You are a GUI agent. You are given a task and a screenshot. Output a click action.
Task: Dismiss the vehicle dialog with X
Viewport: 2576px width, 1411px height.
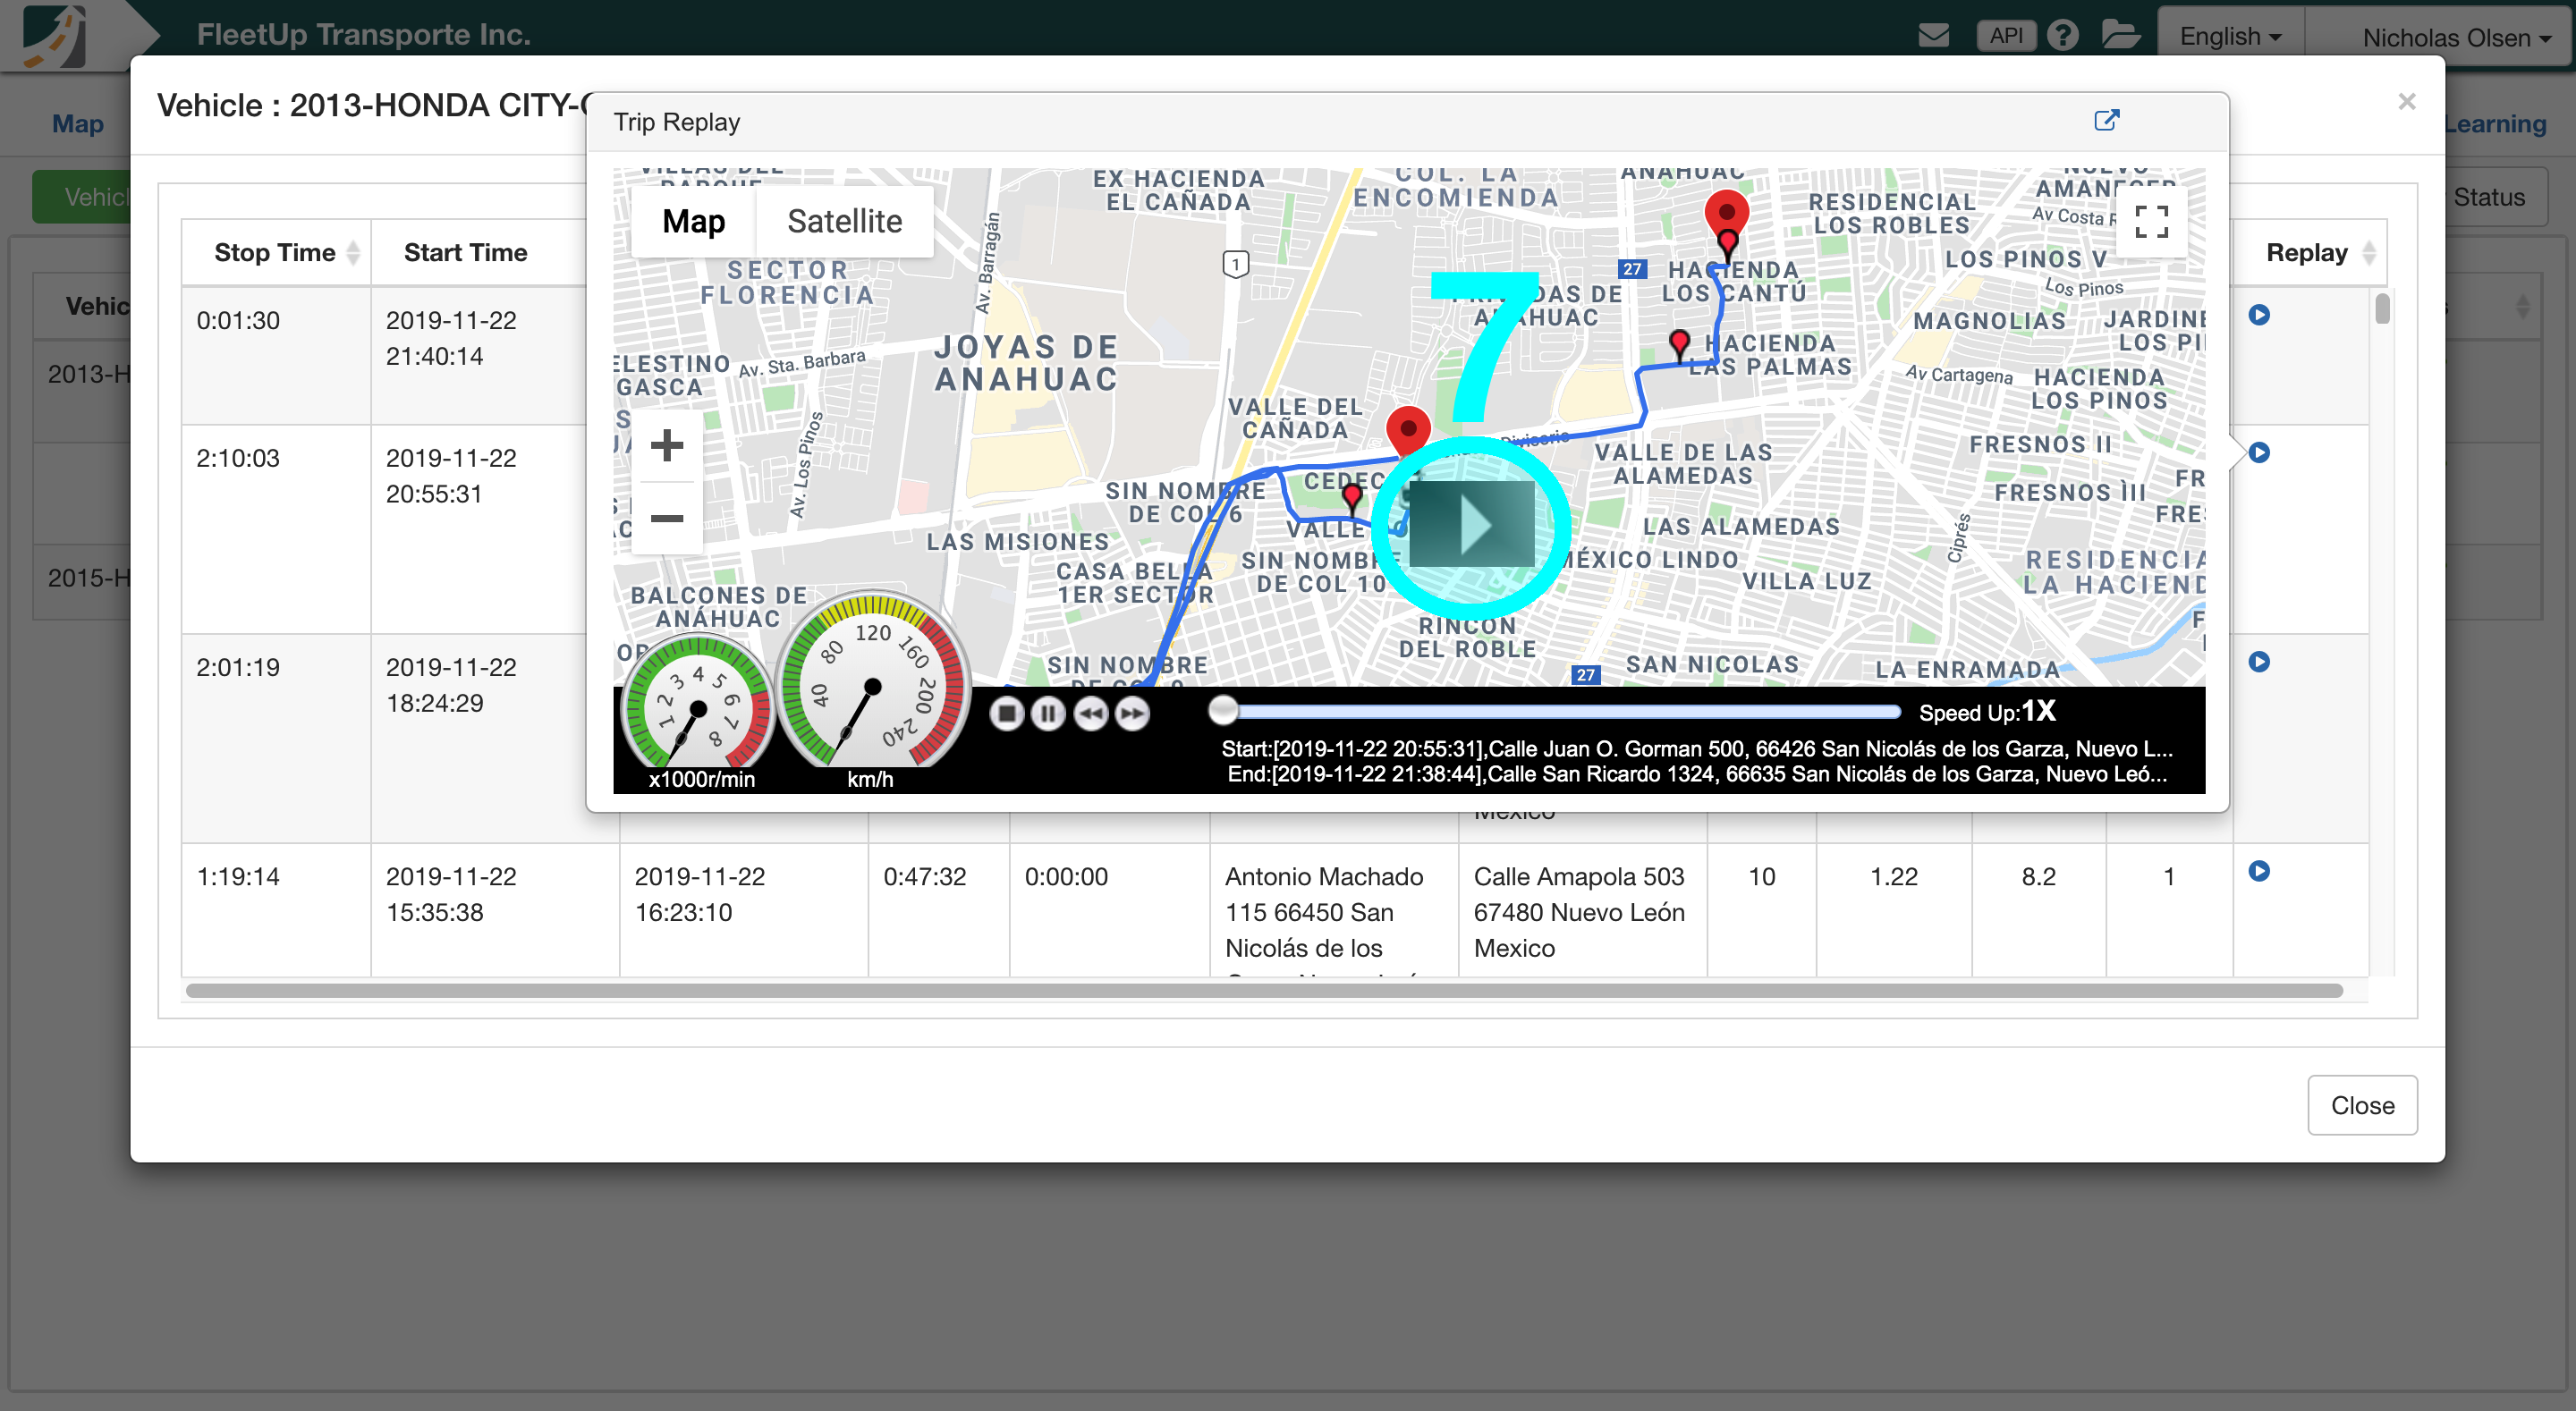(x=2406, y=102)
